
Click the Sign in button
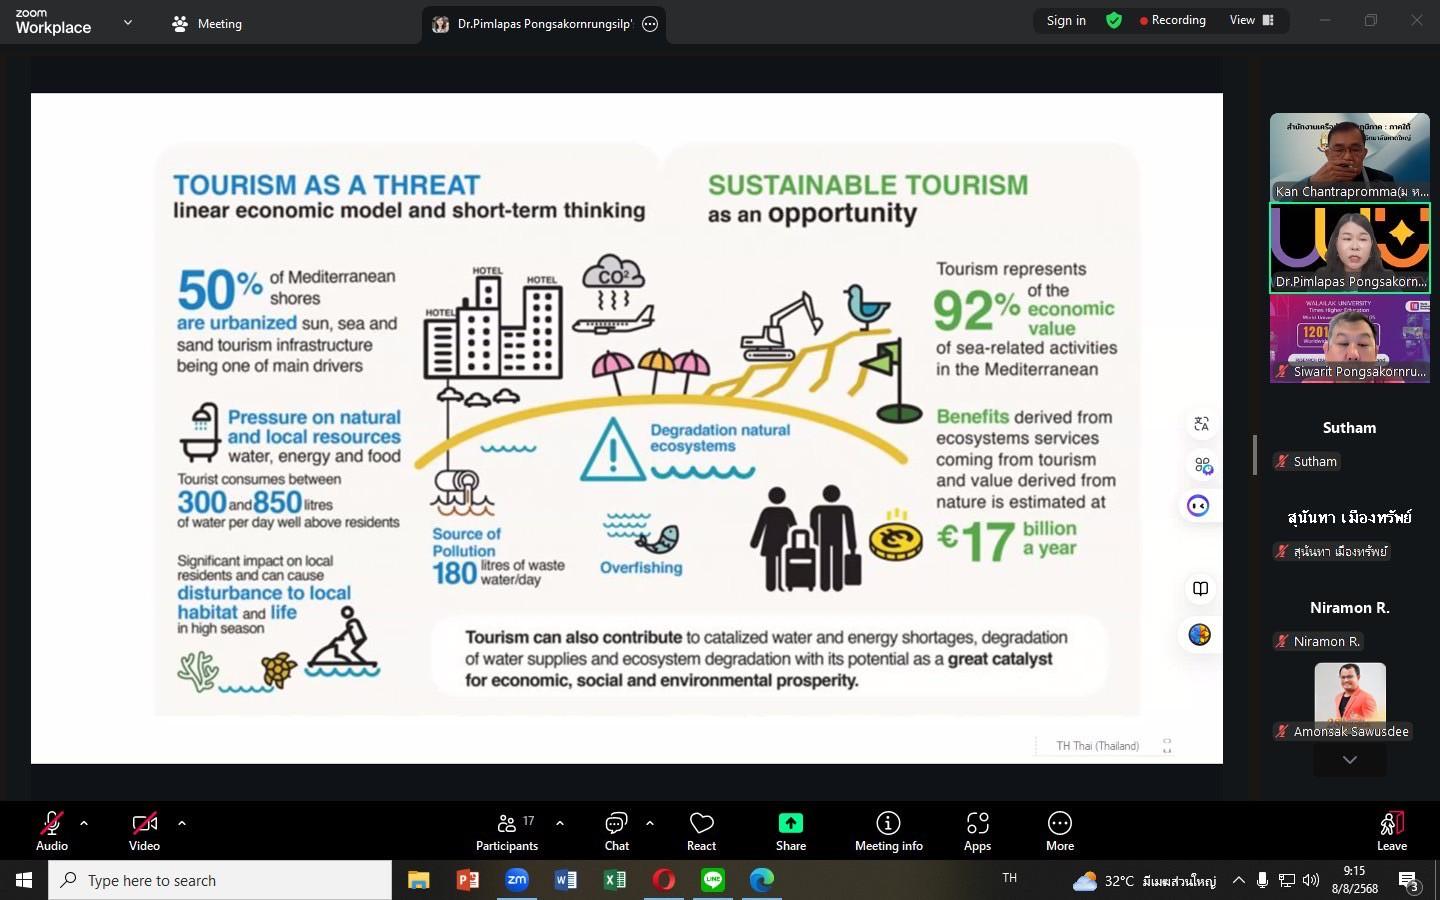tap(1066, 20)
